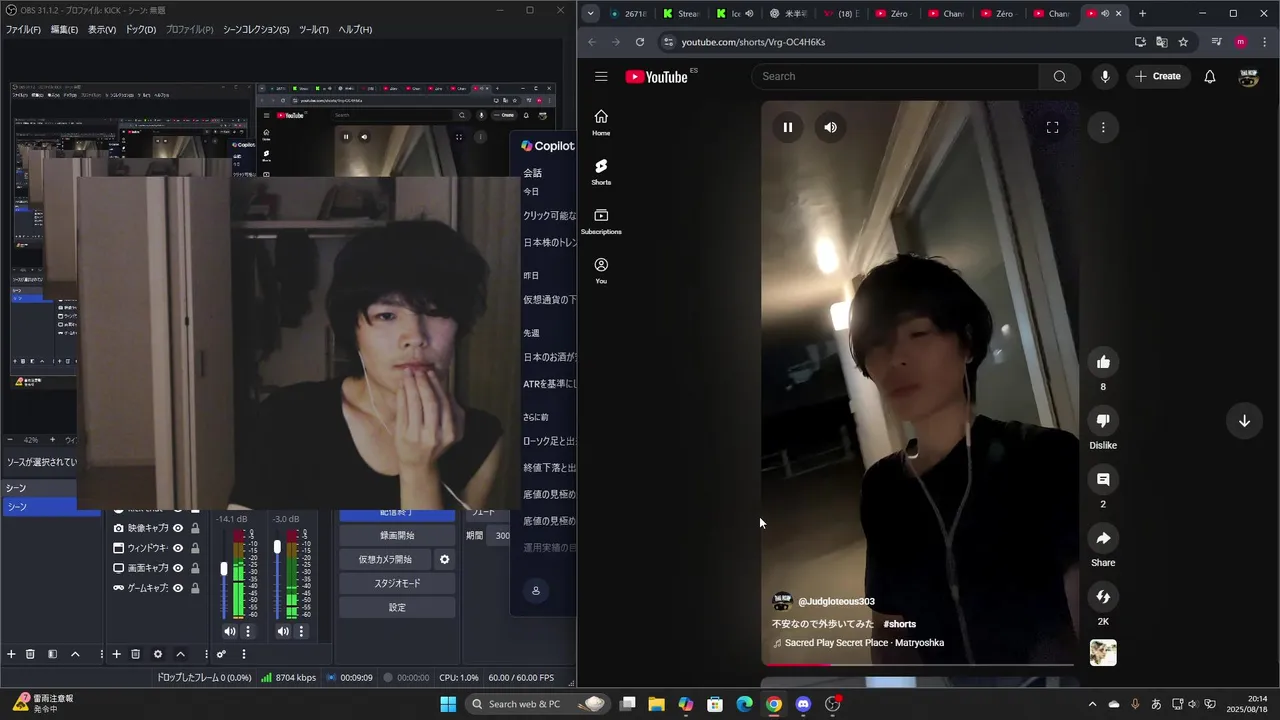Screen dimensions: 1280x720
Task: Open Subscriptions in YouTube sidebar
Action: pos(601,221)
